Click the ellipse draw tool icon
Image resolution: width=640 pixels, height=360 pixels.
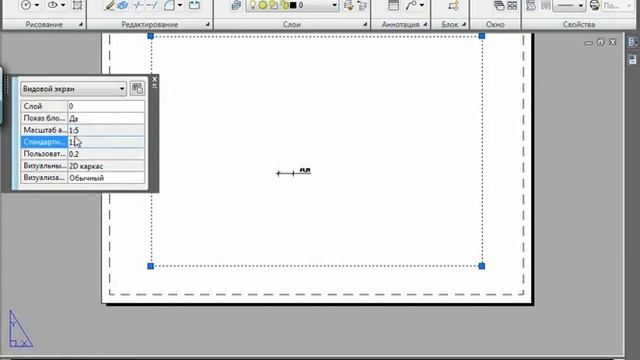pyautogui.click(x=53, y=5)
